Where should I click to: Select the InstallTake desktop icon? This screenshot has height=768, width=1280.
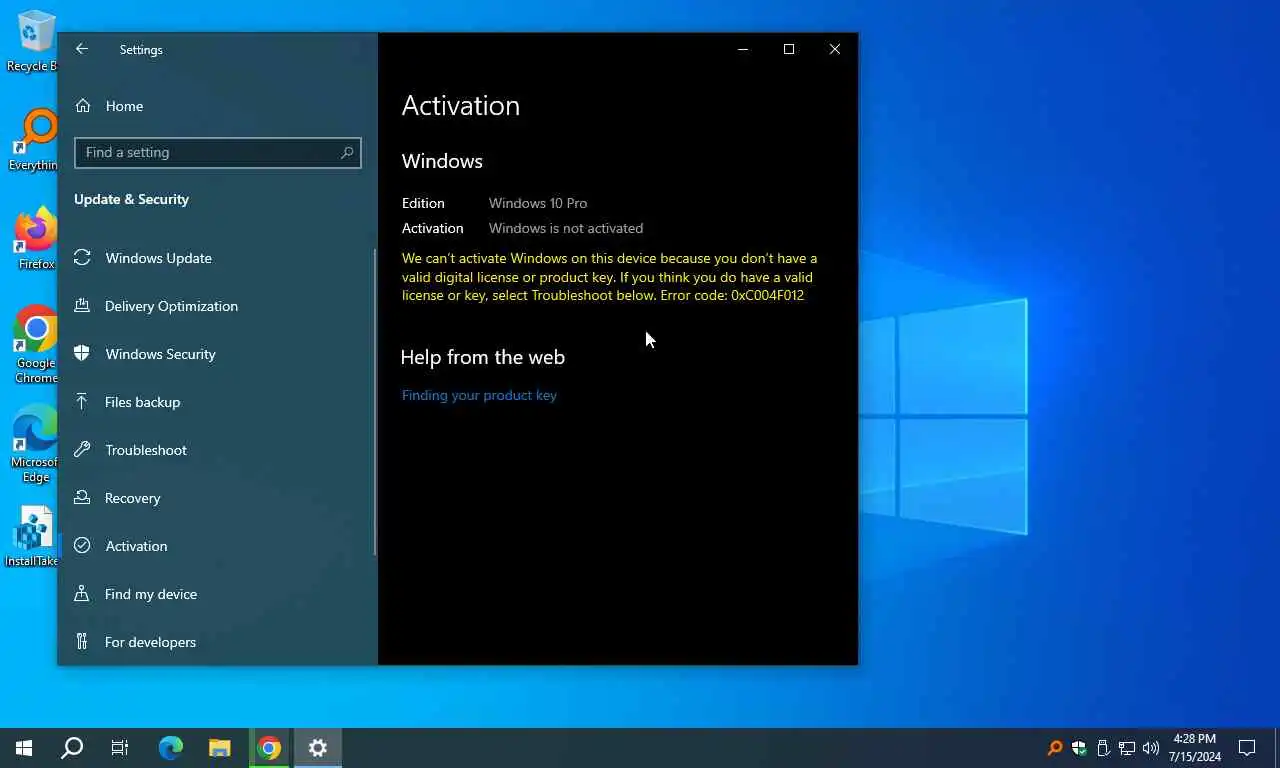click(32, 537)
